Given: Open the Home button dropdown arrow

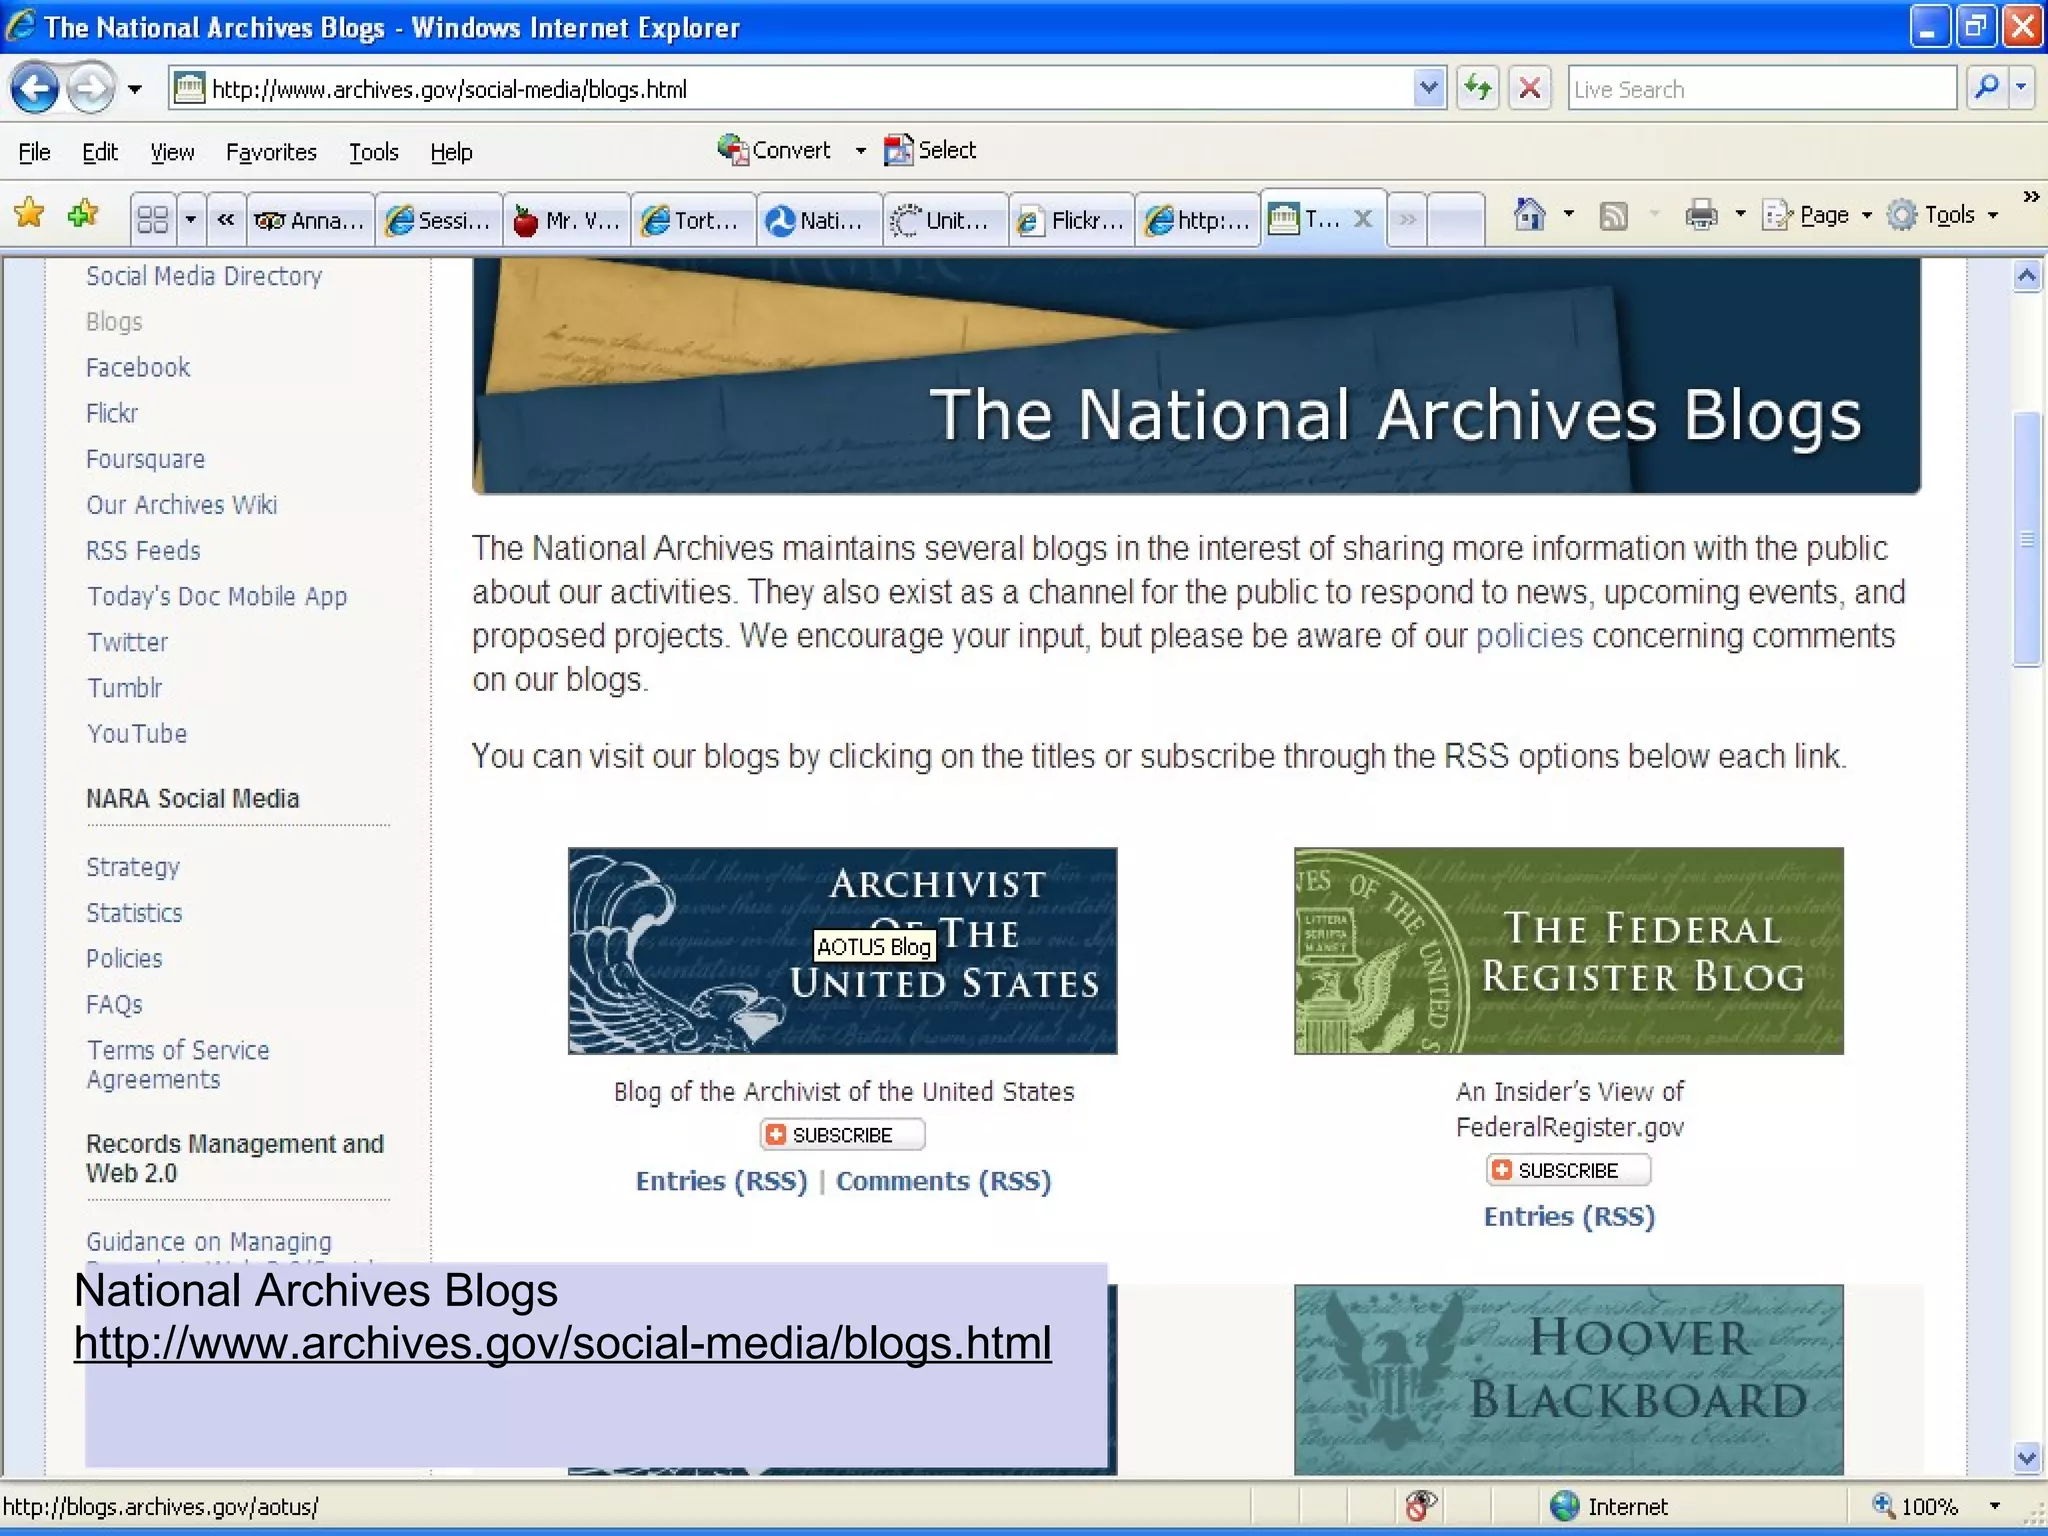Looking at the screenshot, I should 1569,215.
